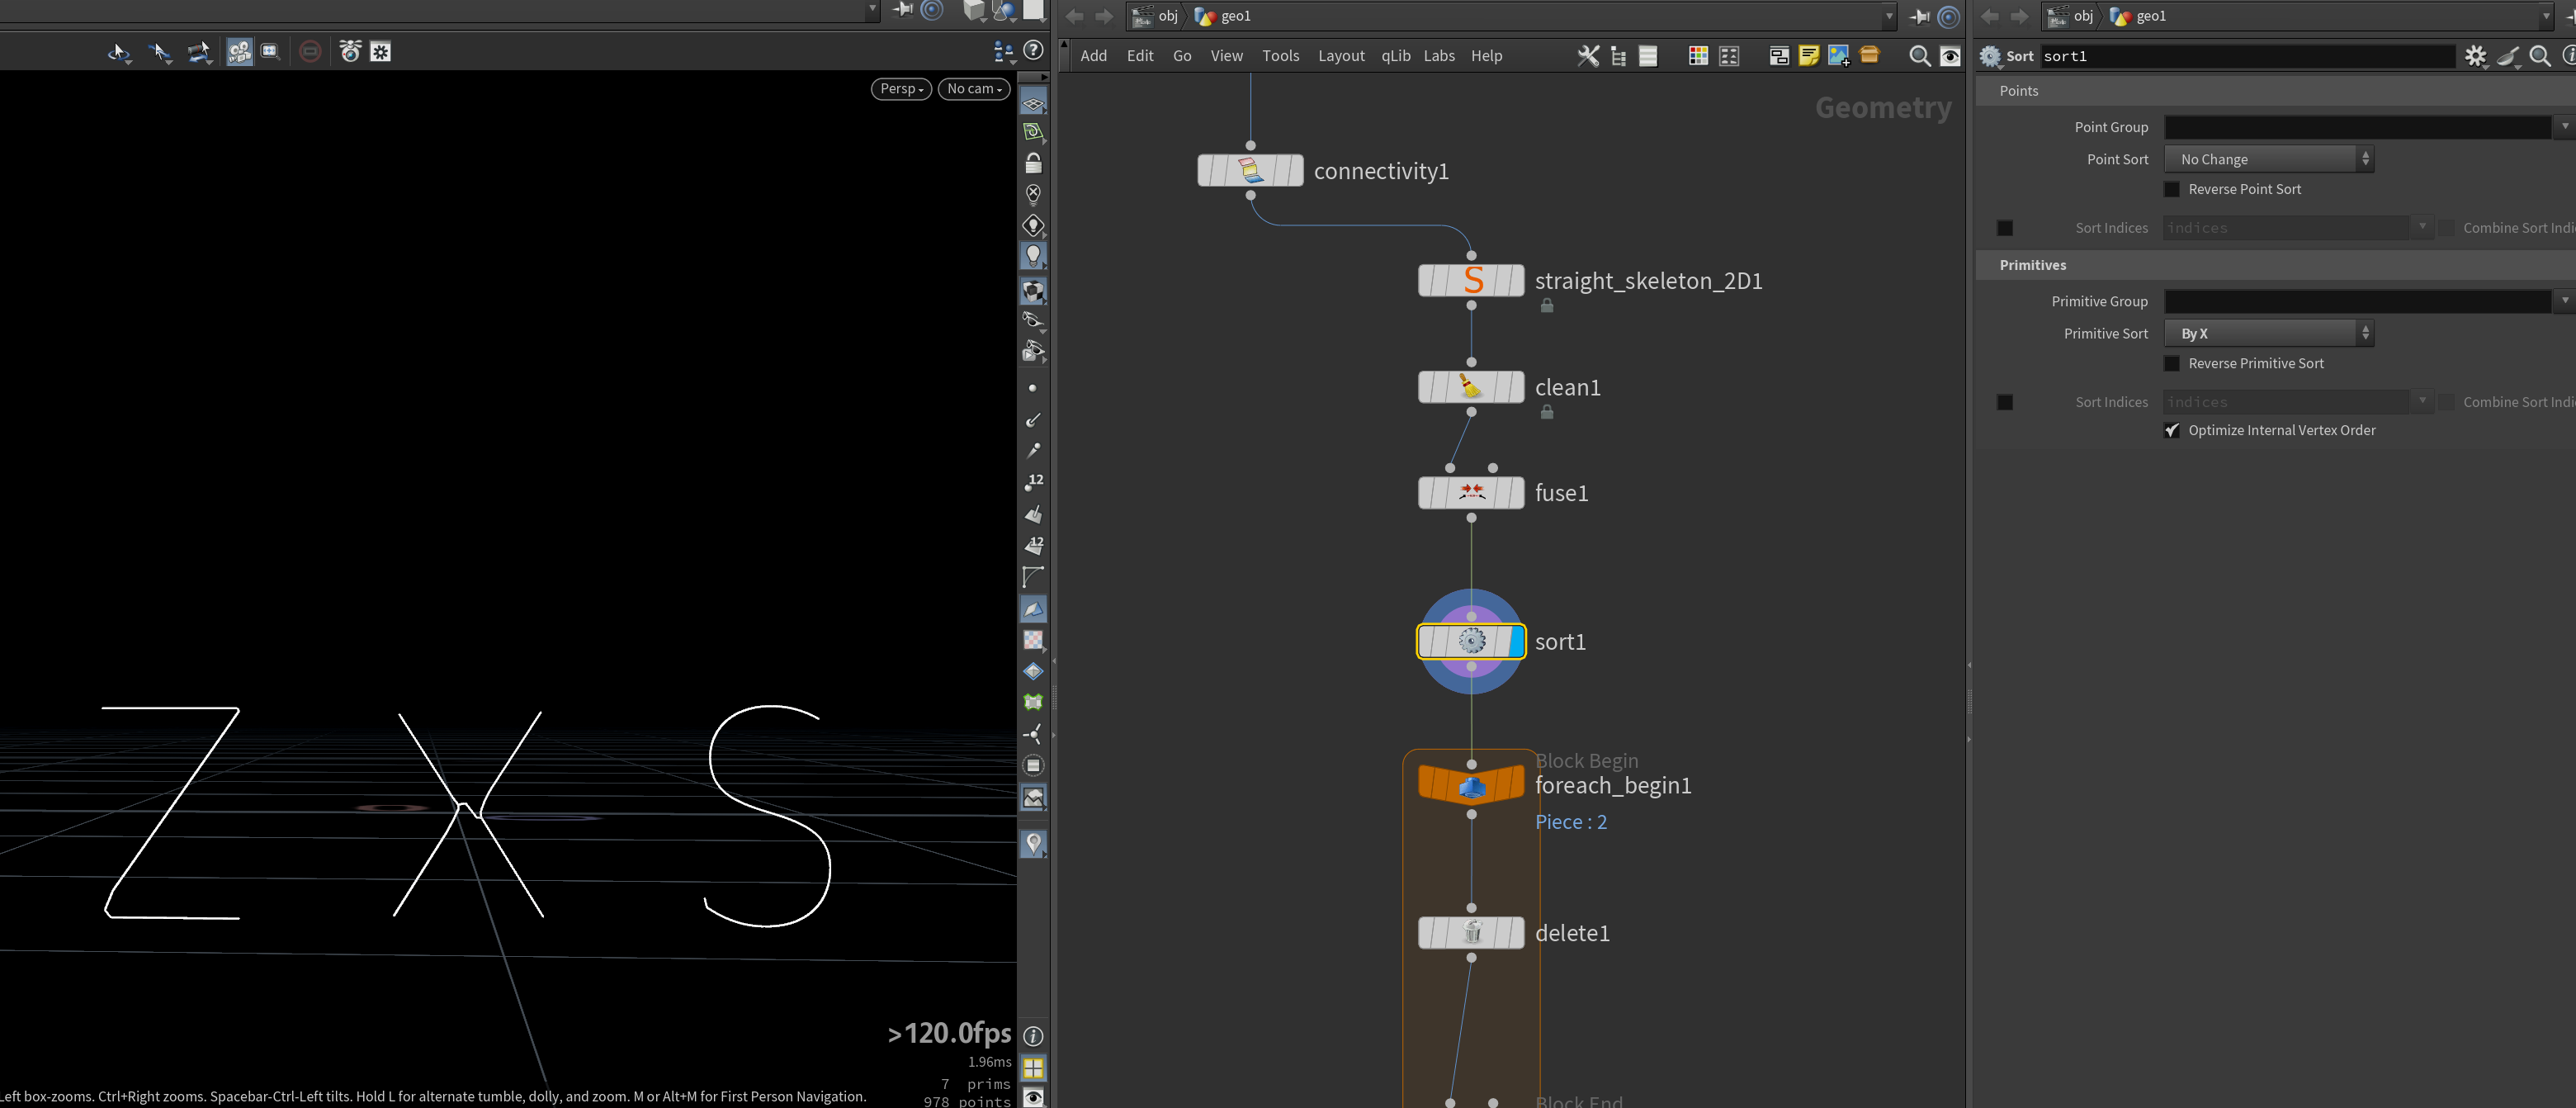Click the fuse1 node icon

[x=1471, y=493]
